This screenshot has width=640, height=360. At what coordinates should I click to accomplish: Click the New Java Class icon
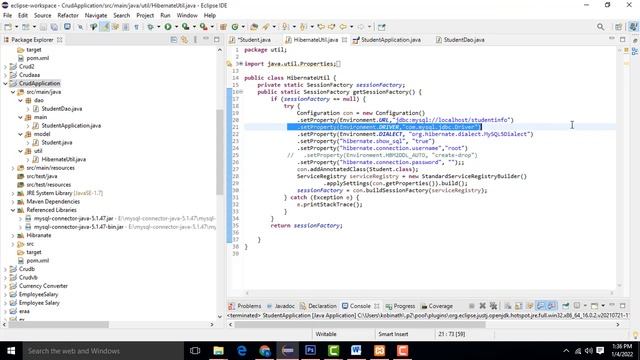235,27
